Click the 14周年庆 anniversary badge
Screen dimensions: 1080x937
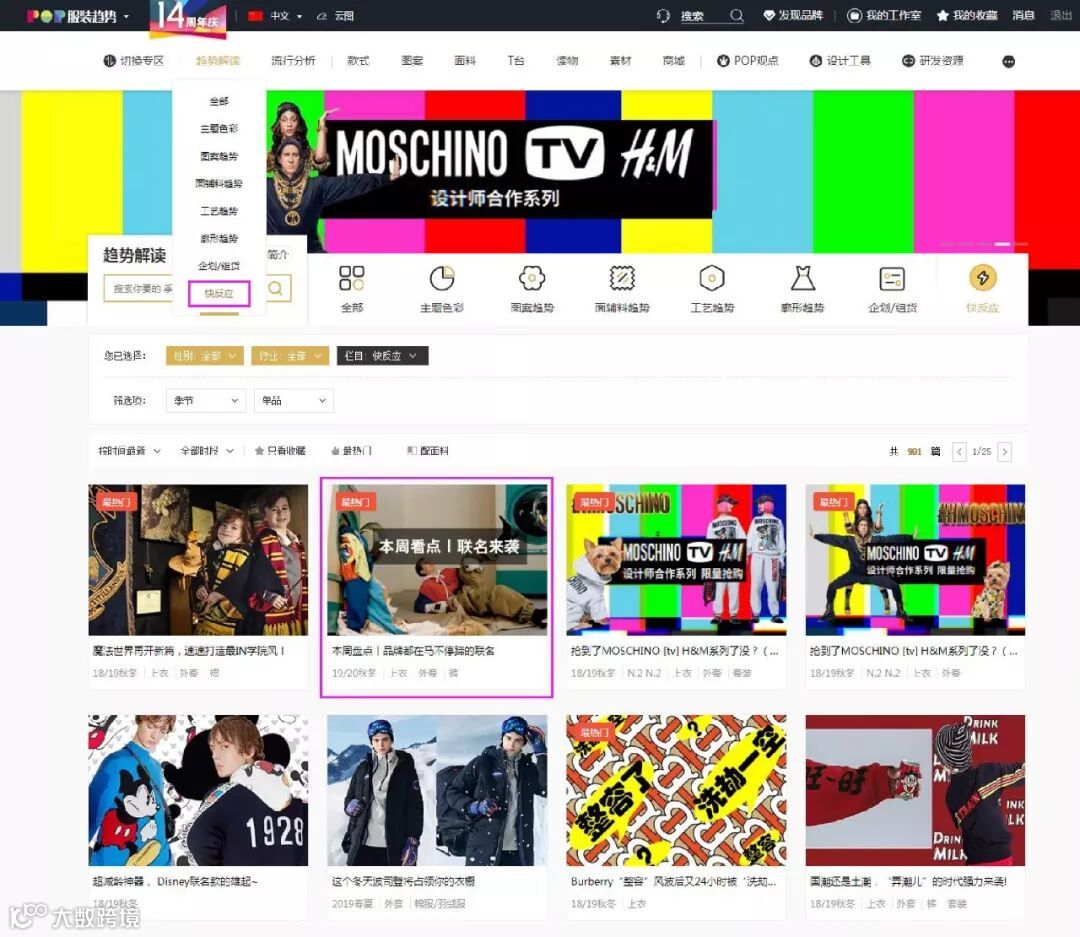click(x=188, y=17)
